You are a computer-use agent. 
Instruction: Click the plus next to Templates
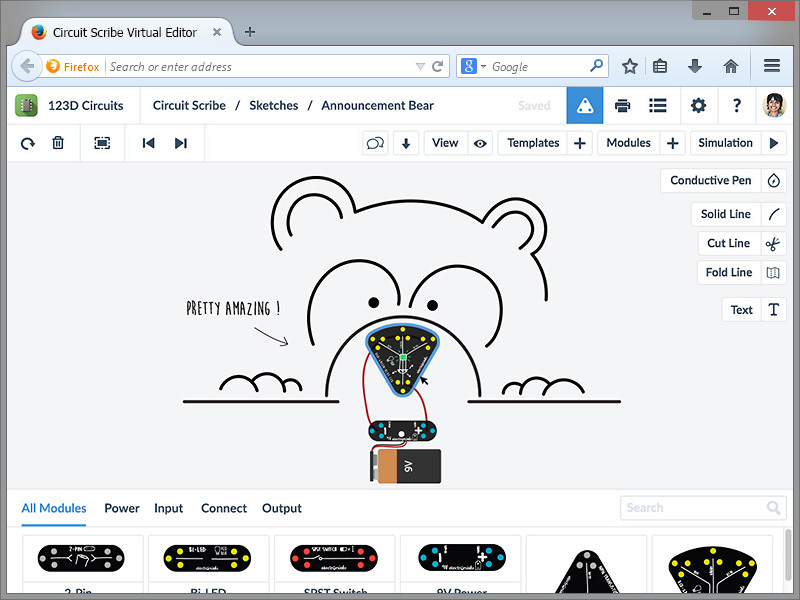click(580, 143)
